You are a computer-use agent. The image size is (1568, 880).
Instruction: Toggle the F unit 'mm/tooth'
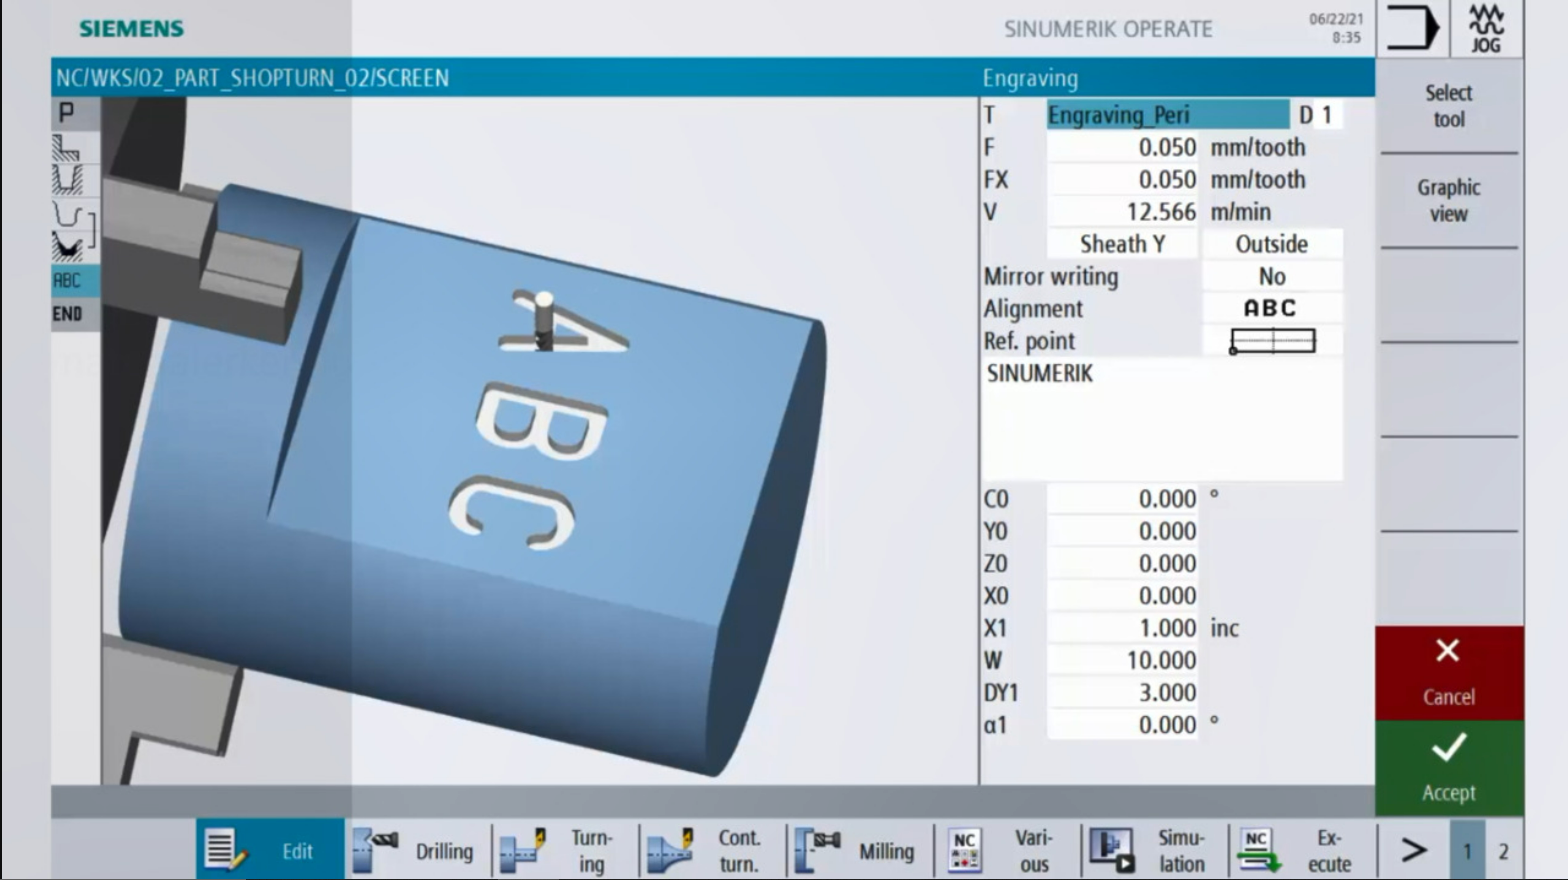click(x=1258, y=147)
